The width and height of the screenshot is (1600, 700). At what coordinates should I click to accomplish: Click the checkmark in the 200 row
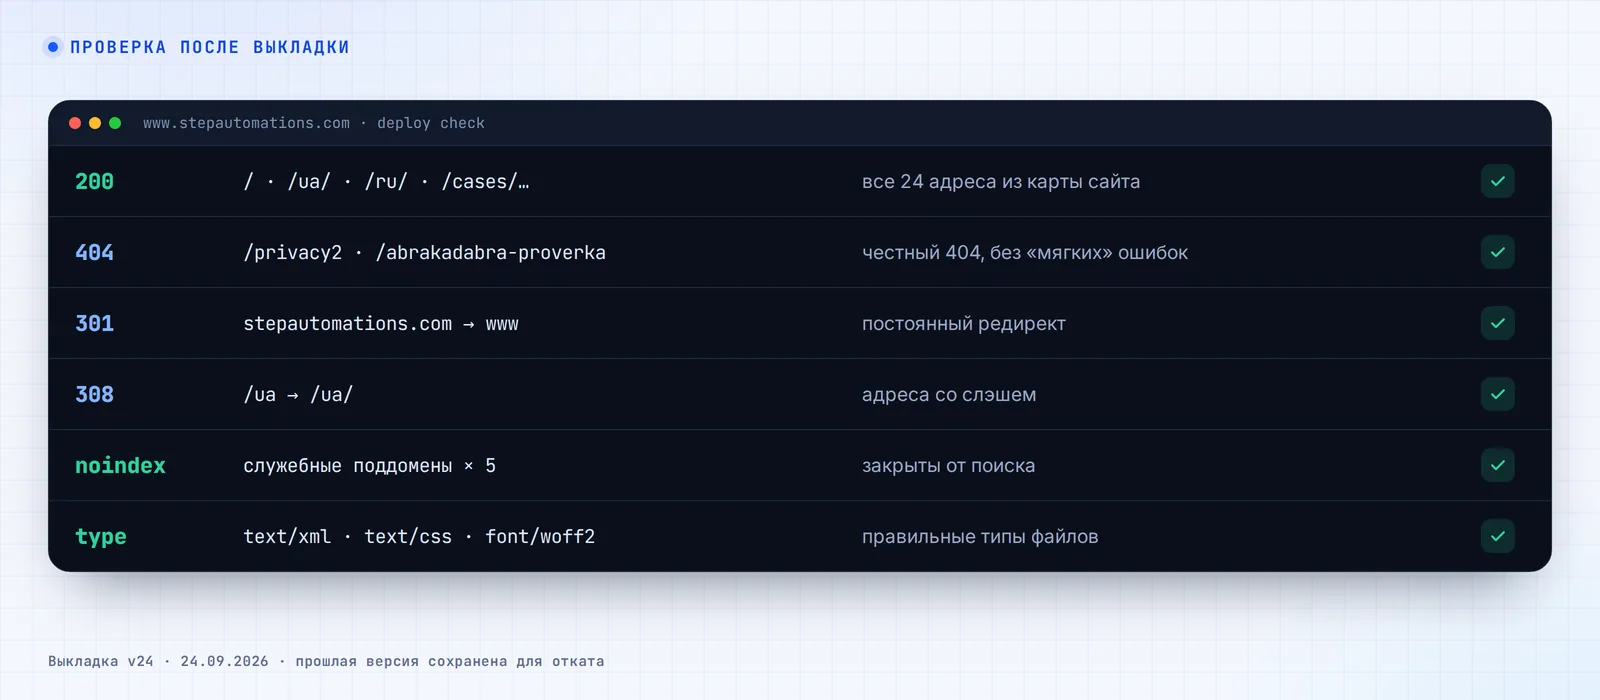[x=1497, y=181]
